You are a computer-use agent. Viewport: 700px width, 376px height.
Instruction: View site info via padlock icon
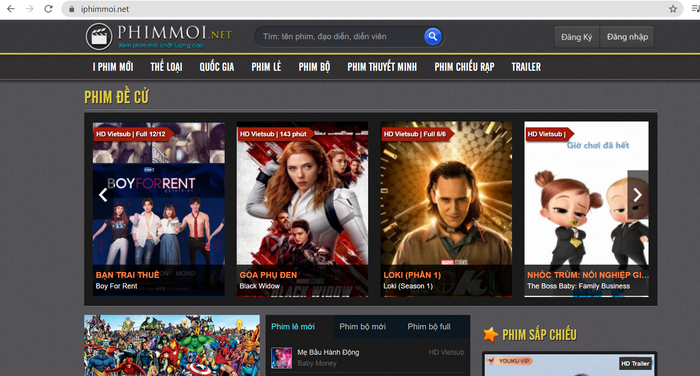[71, 9]
